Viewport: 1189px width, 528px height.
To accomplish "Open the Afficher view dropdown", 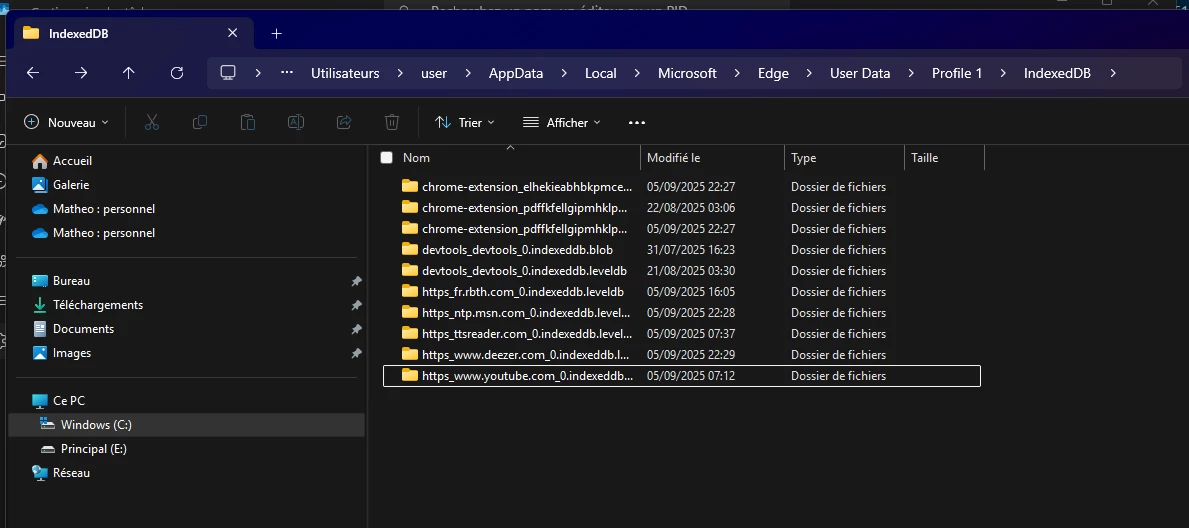I will click(562, 122).
